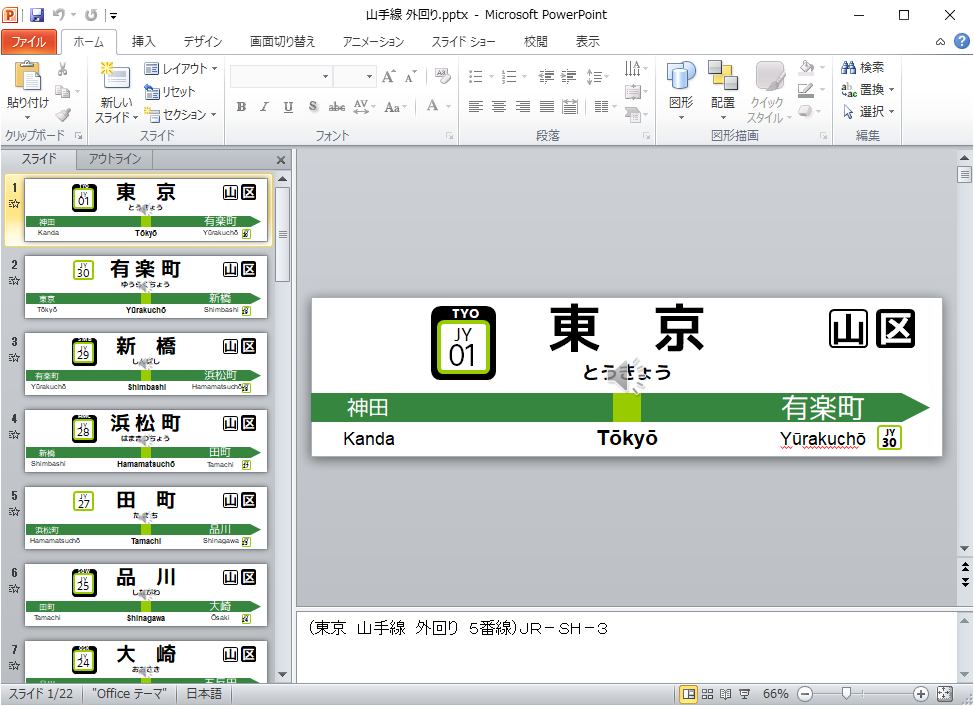Open the Review (校閲) tab
Viewport: 974px width, 706px height.
(535, 42)
